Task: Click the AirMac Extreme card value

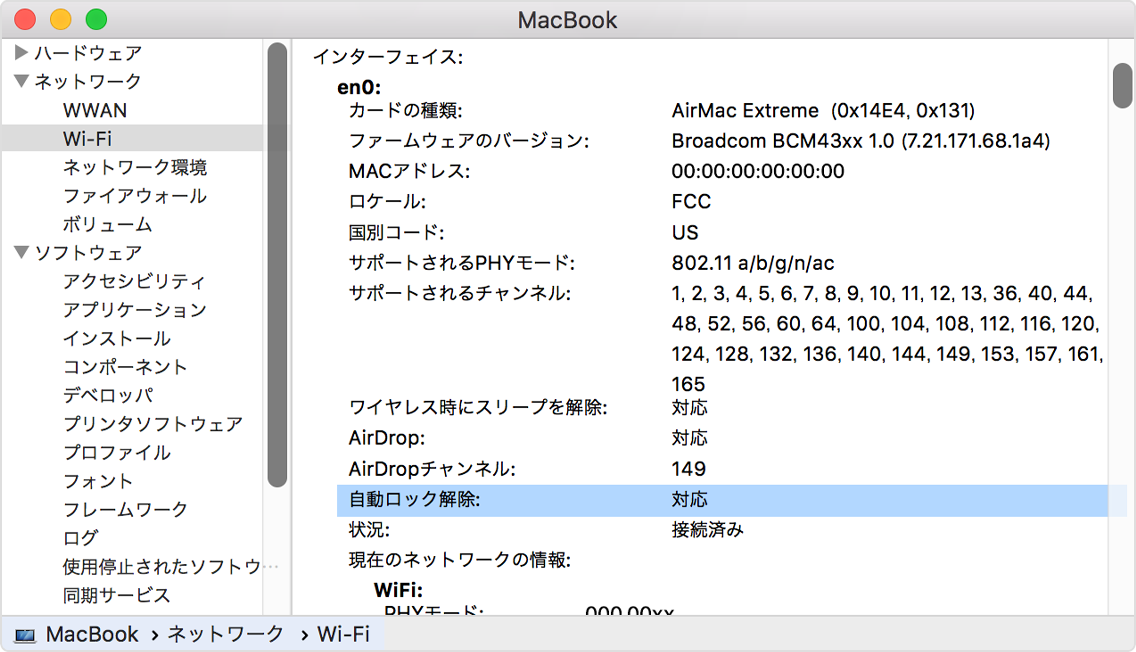Action: 823,111
